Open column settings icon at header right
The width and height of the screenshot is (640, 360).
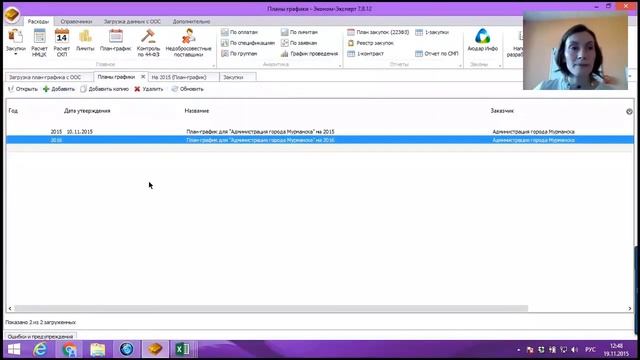(x=629, y=111)
